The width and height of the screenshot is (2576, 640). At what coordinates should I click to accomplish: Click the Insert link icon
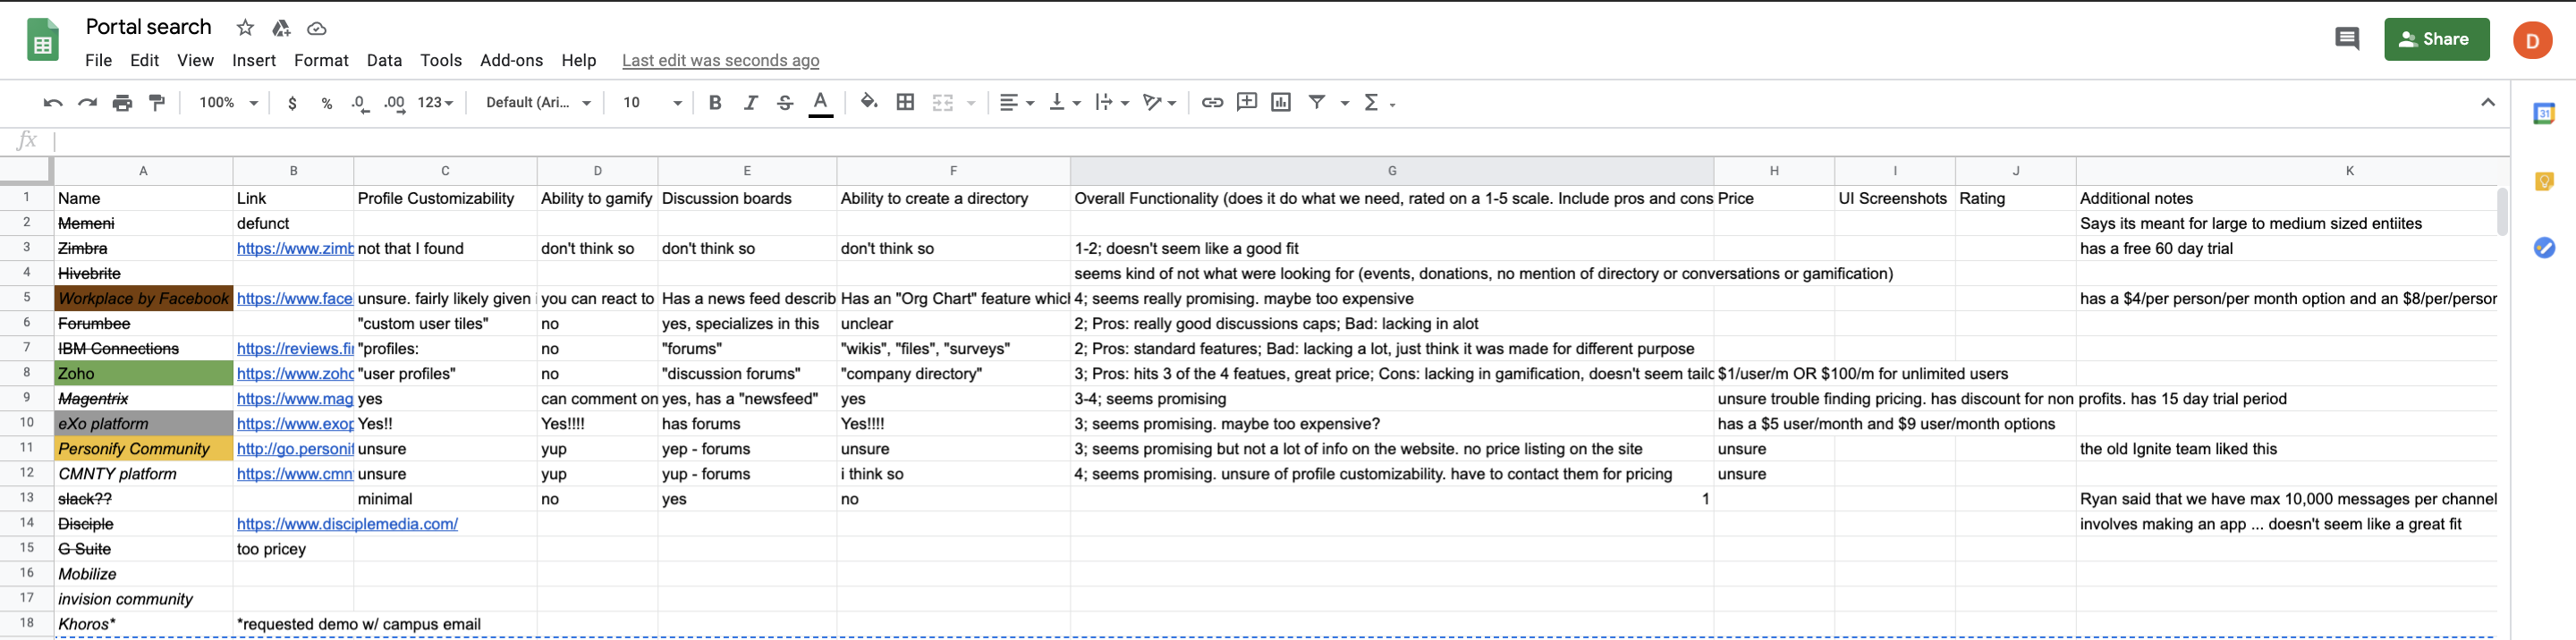point(1212,103)
